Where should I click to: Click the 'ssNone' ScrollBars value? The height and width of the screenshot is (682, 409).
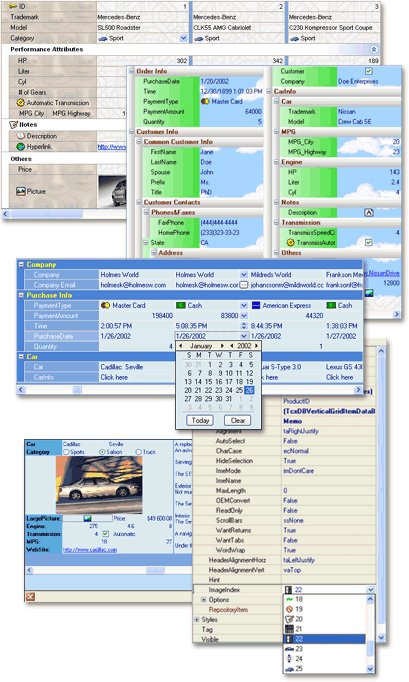293,520
